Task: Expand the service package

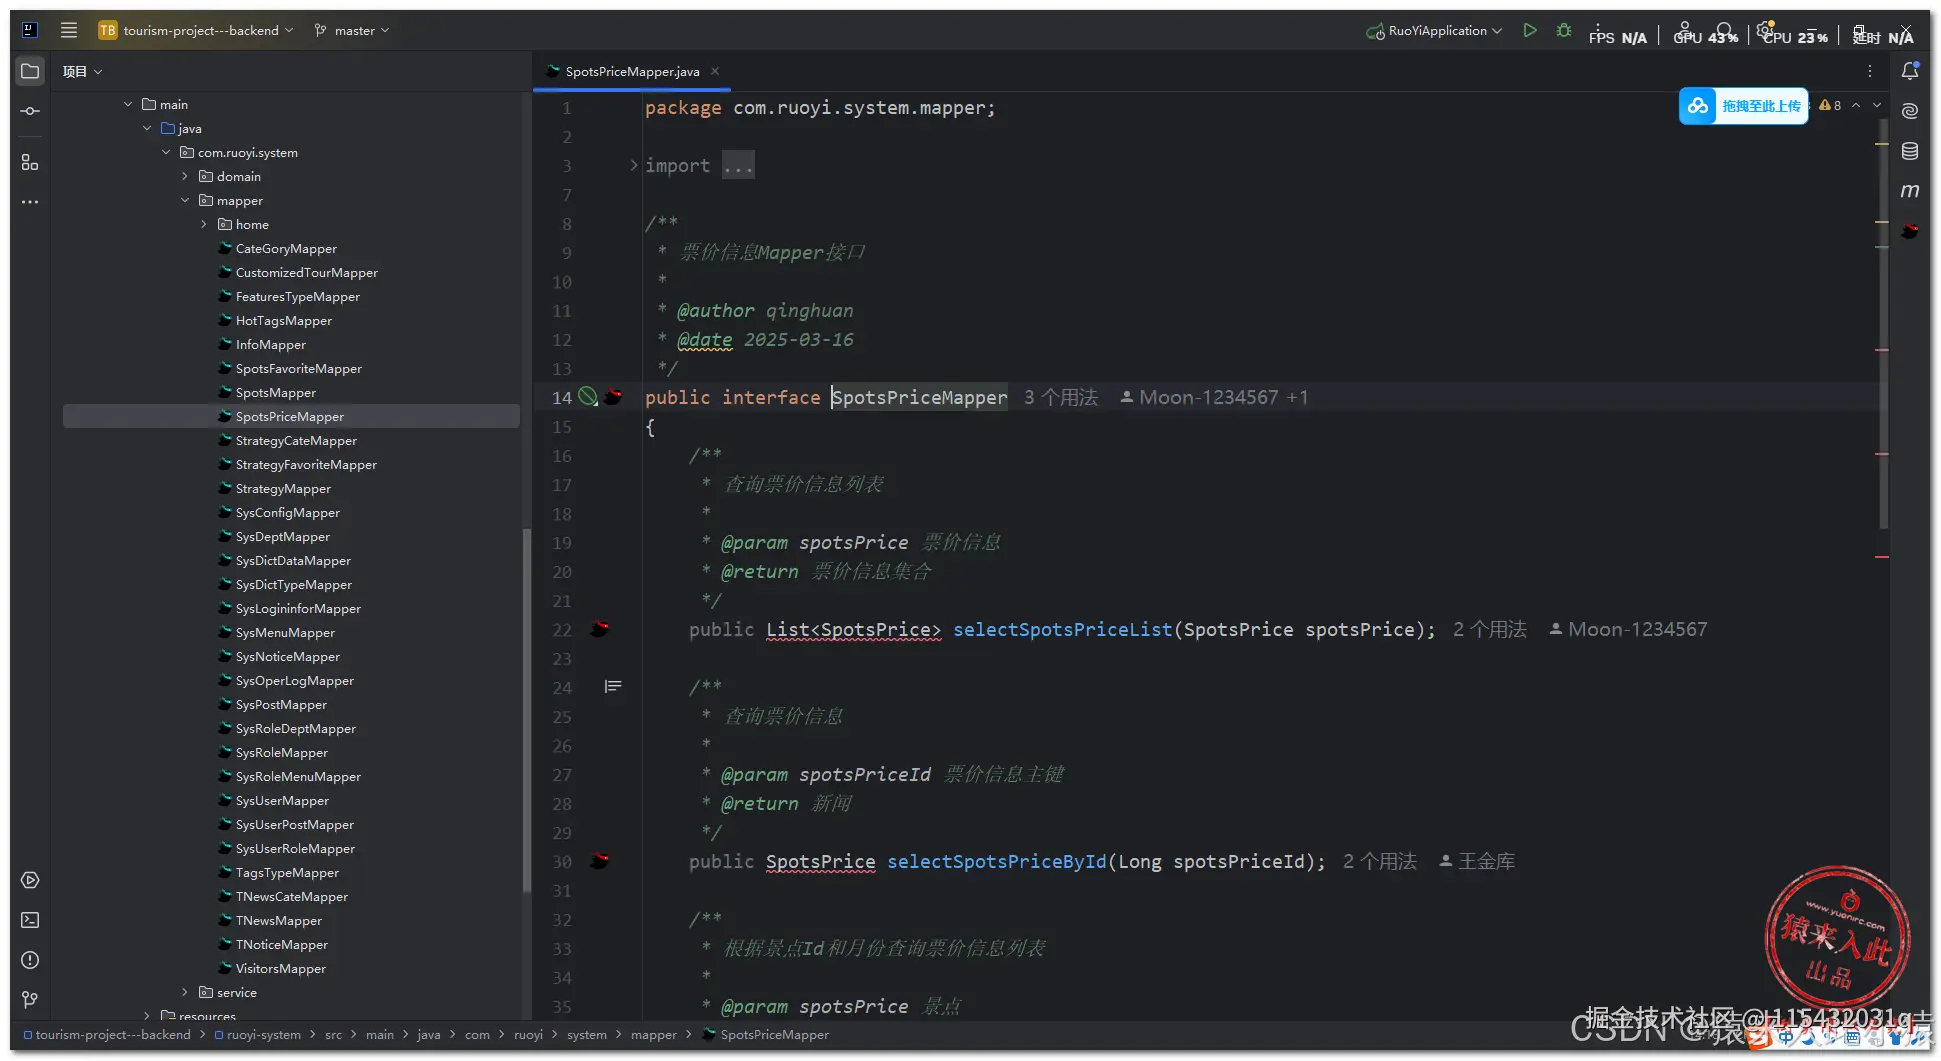Action: coord(185,992)
